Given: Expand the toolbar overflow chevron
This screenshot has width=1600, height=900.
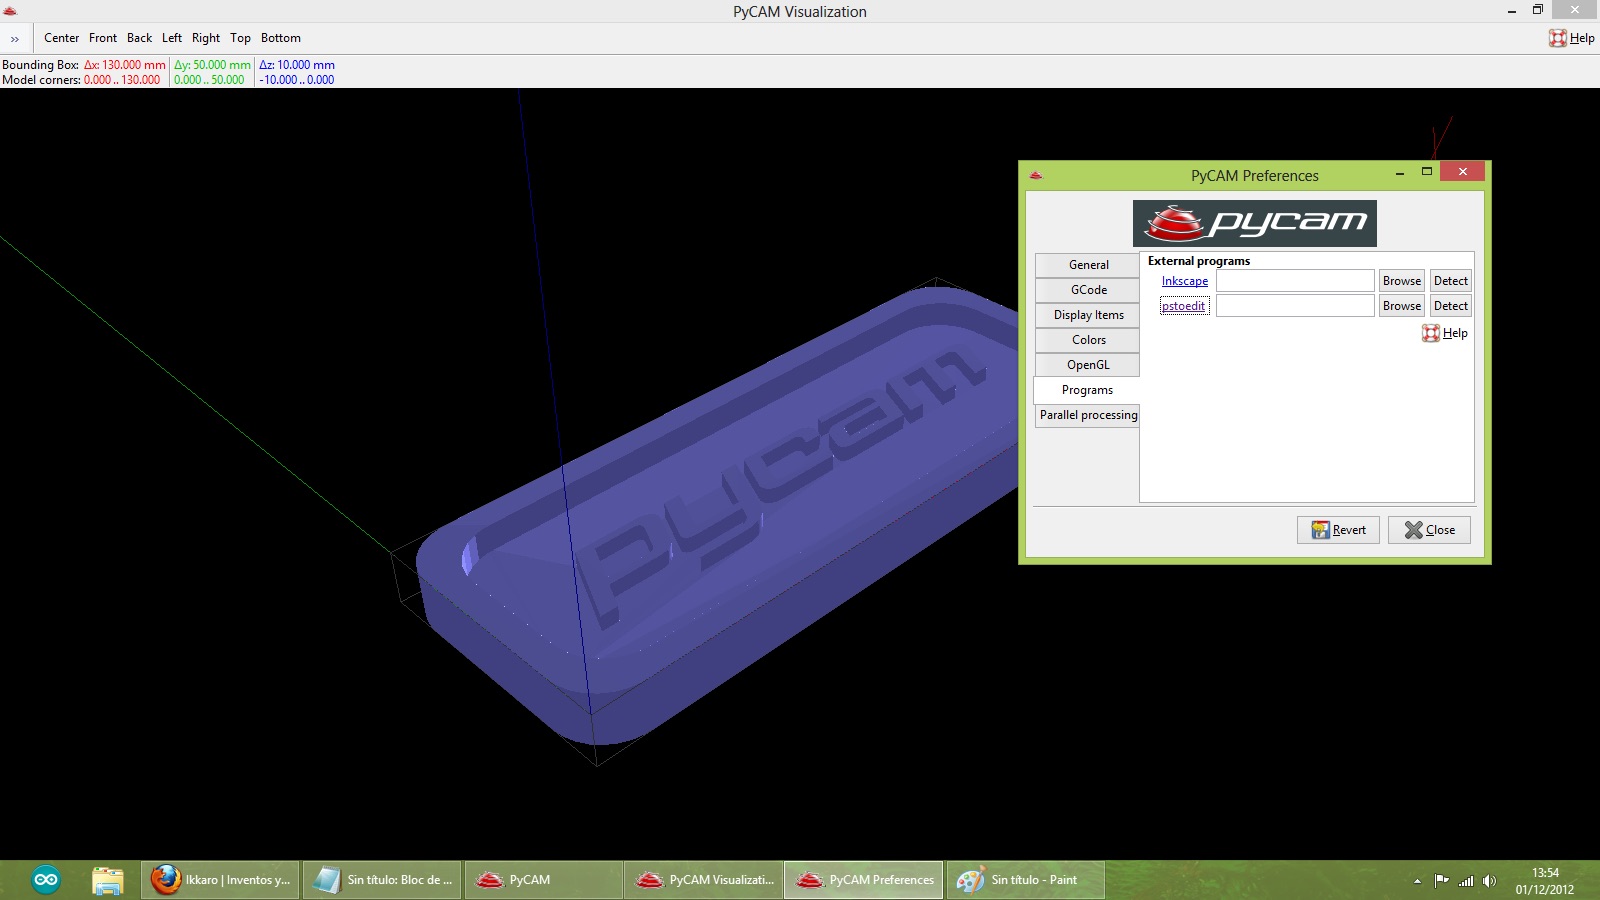Looking at the screenshot, I should coord(15,39).
